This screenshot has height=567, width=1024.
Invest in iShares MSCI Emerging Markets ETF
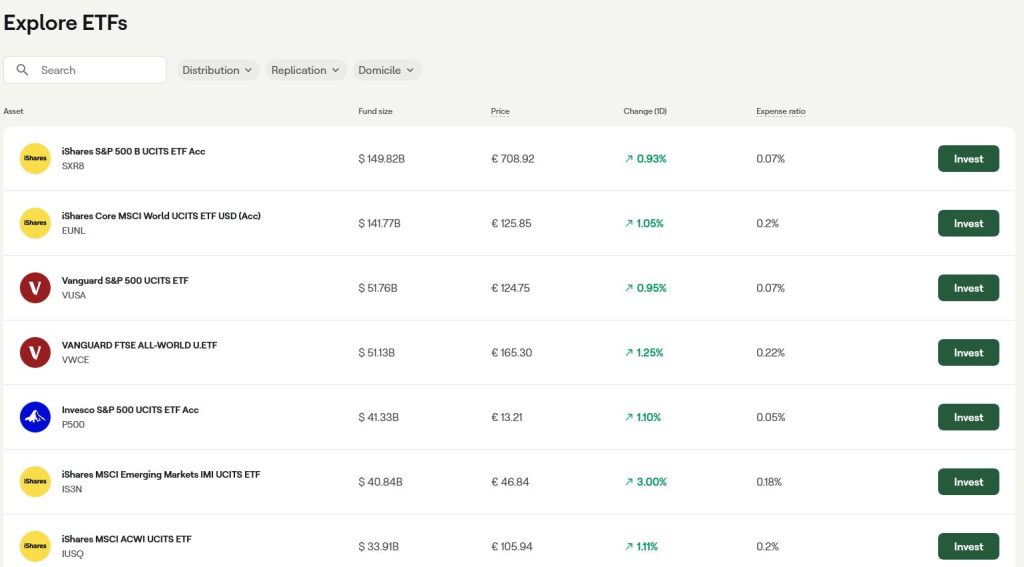[x=968, y=482]
